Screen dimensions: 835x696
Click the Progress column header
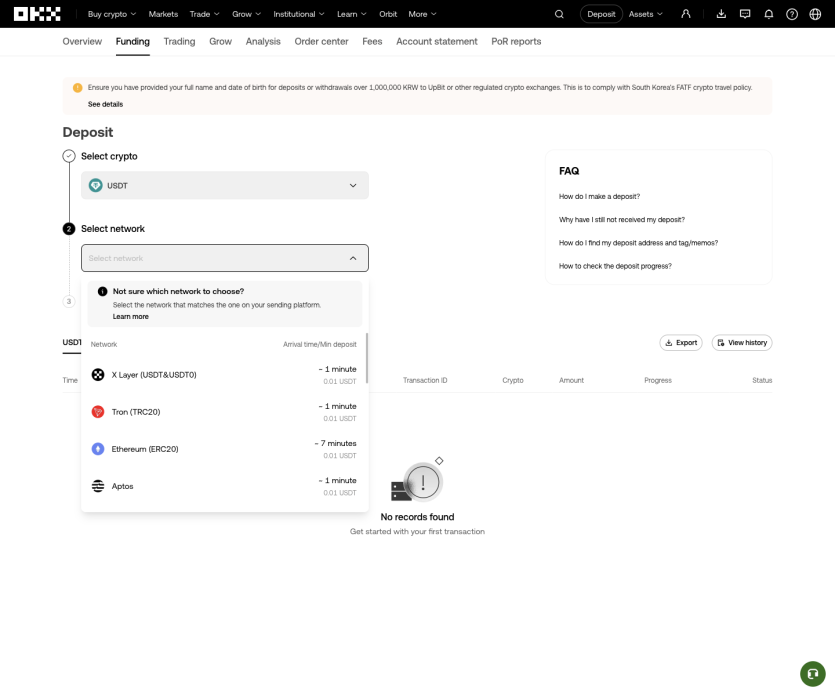click(658, 380)
